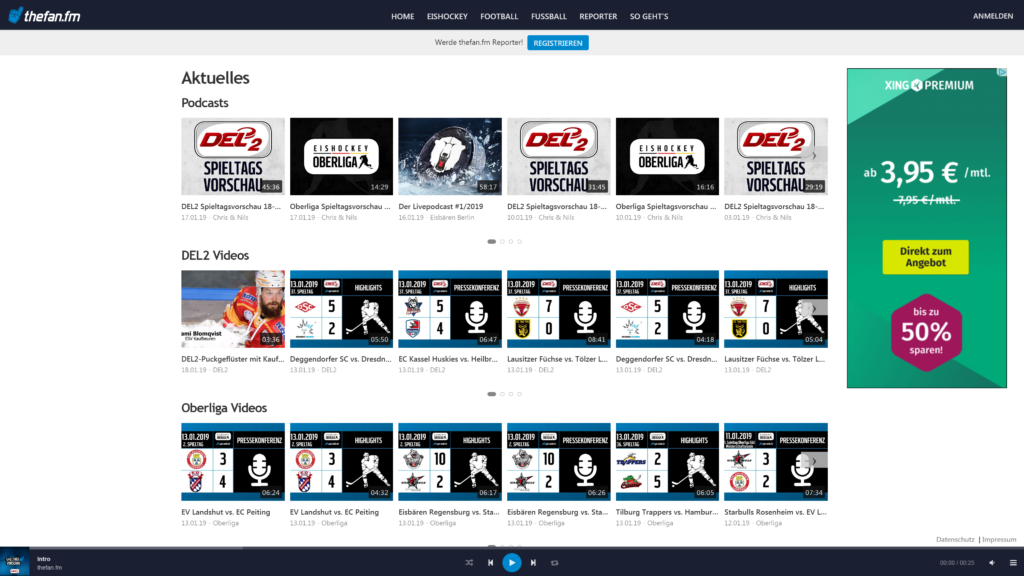Play the 06:26 Eisbären Regensburg Pressekonferenz video
The width and height of the screenshot is (1024, 576).
pos(558,462)
